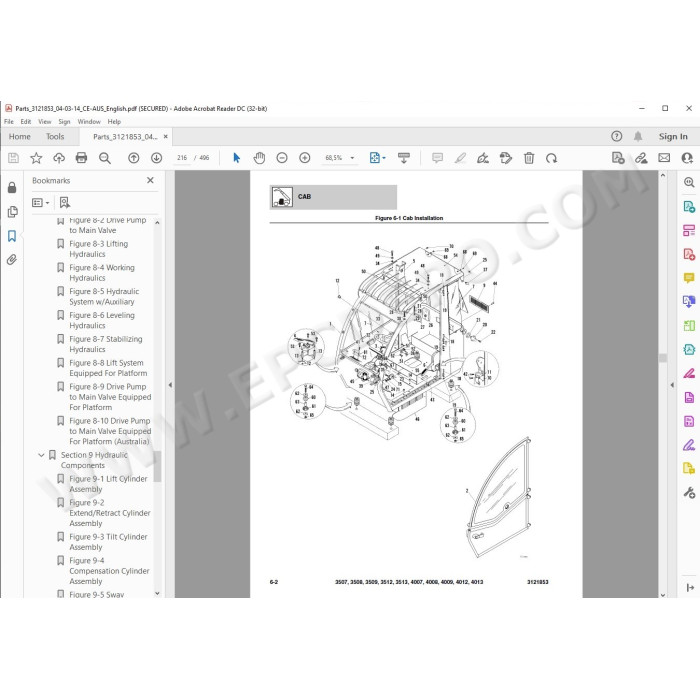Switch to the Home tab

click(x=20, y=137)
